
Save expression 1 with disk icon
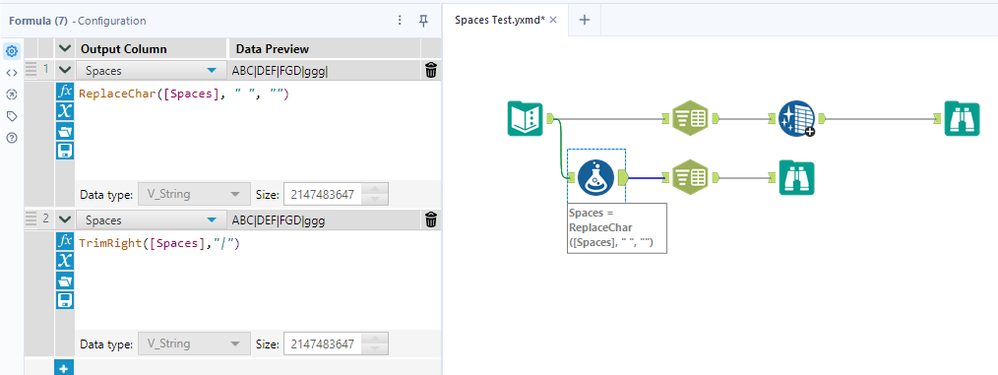[x=65, y=151]
